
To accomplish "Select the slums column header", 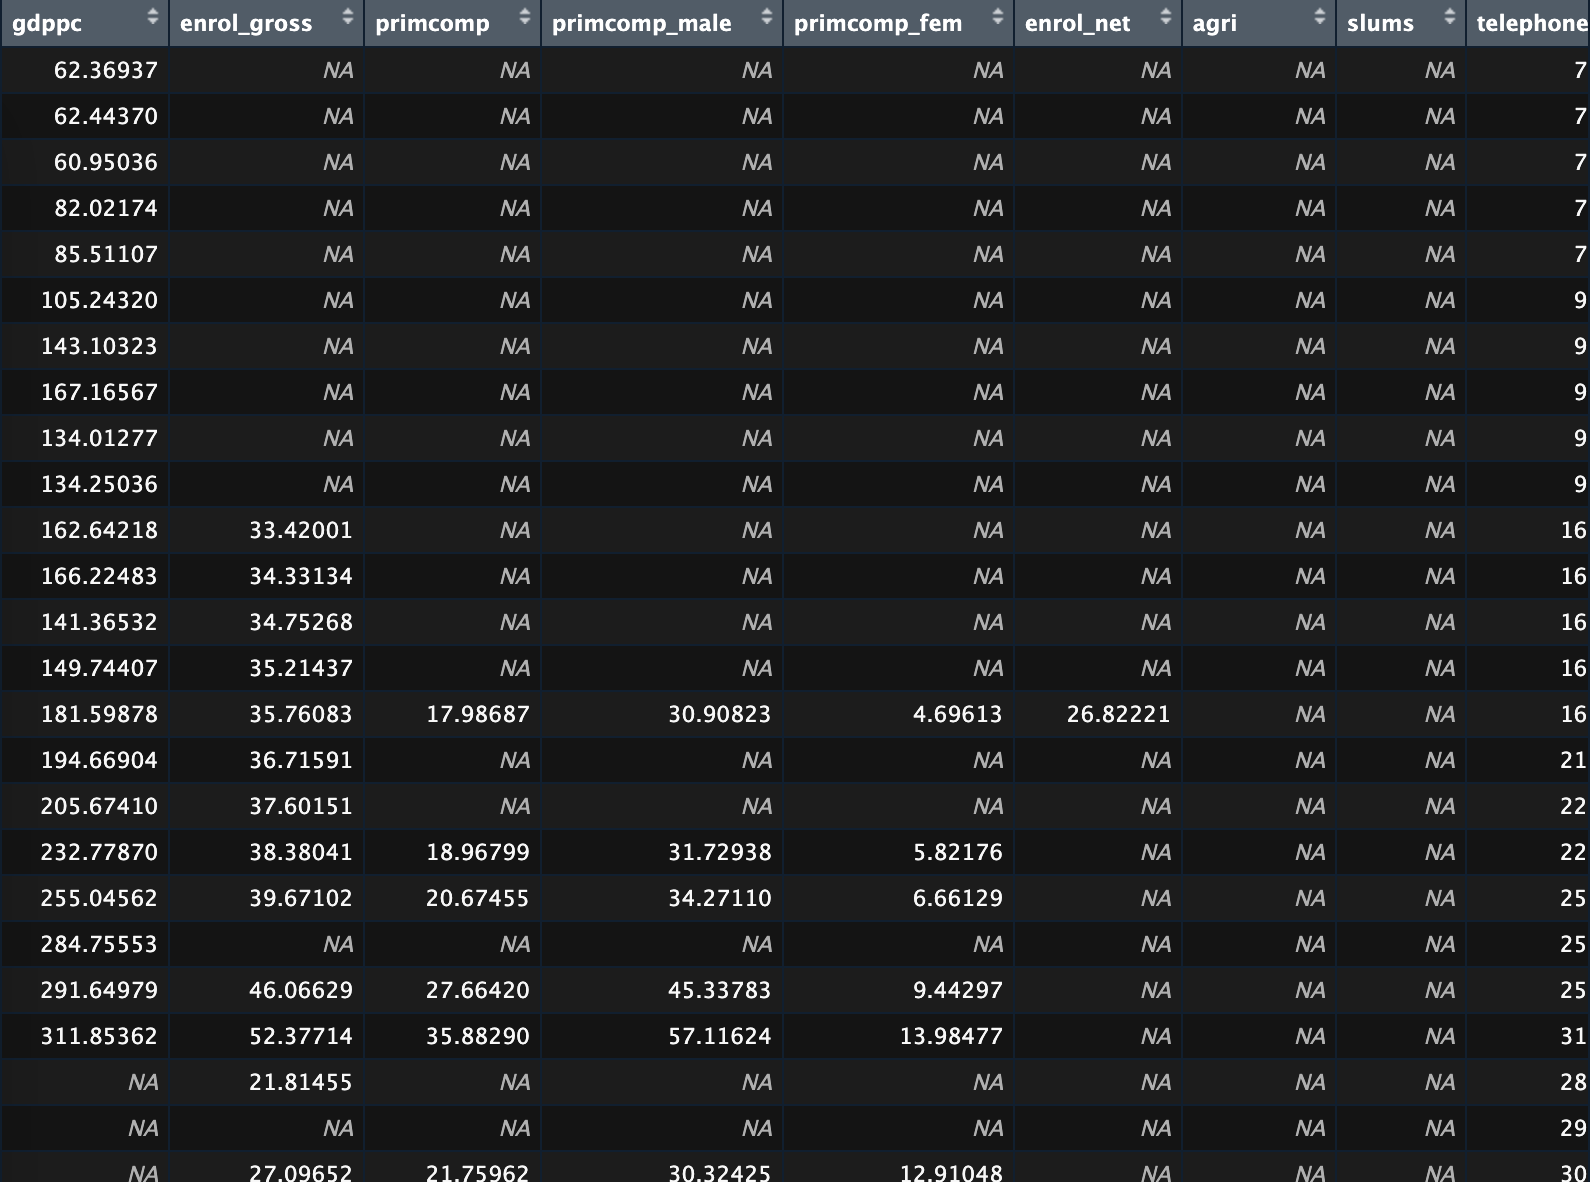I will click(x=1401, y=23).
